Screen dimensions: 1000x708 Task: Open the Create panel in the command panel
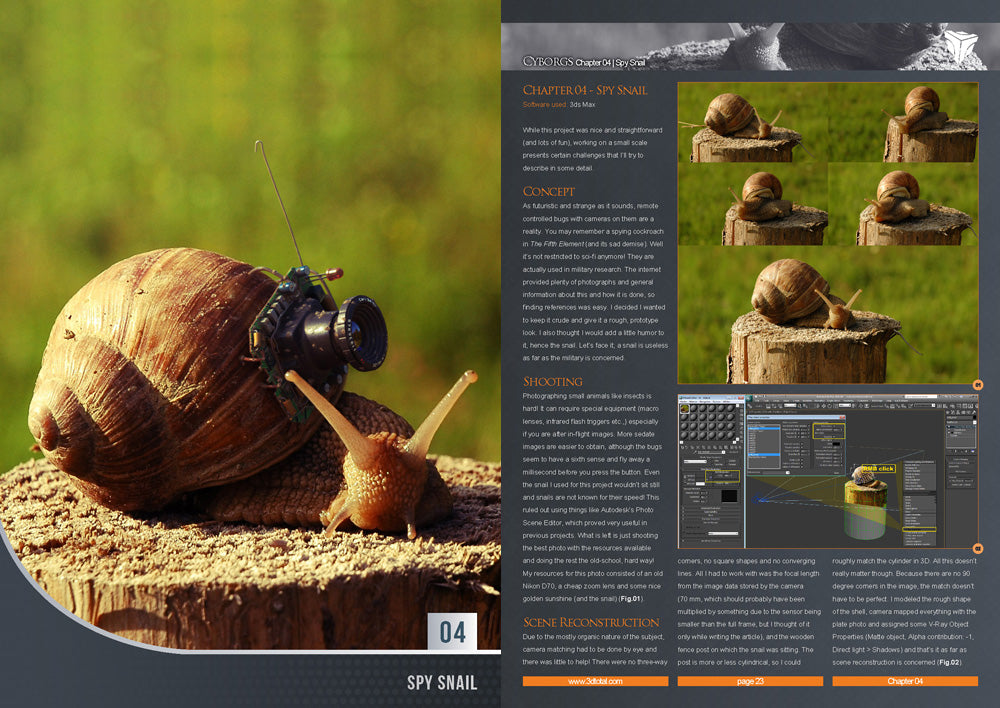pos(947,411)
